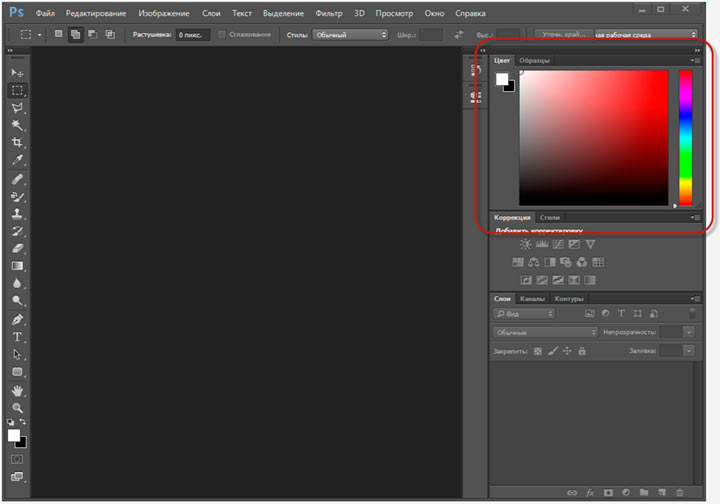Viewport: 720px width, 504px height.
Task: Click the Curves adjustment icon
Action: click(558, 244)
